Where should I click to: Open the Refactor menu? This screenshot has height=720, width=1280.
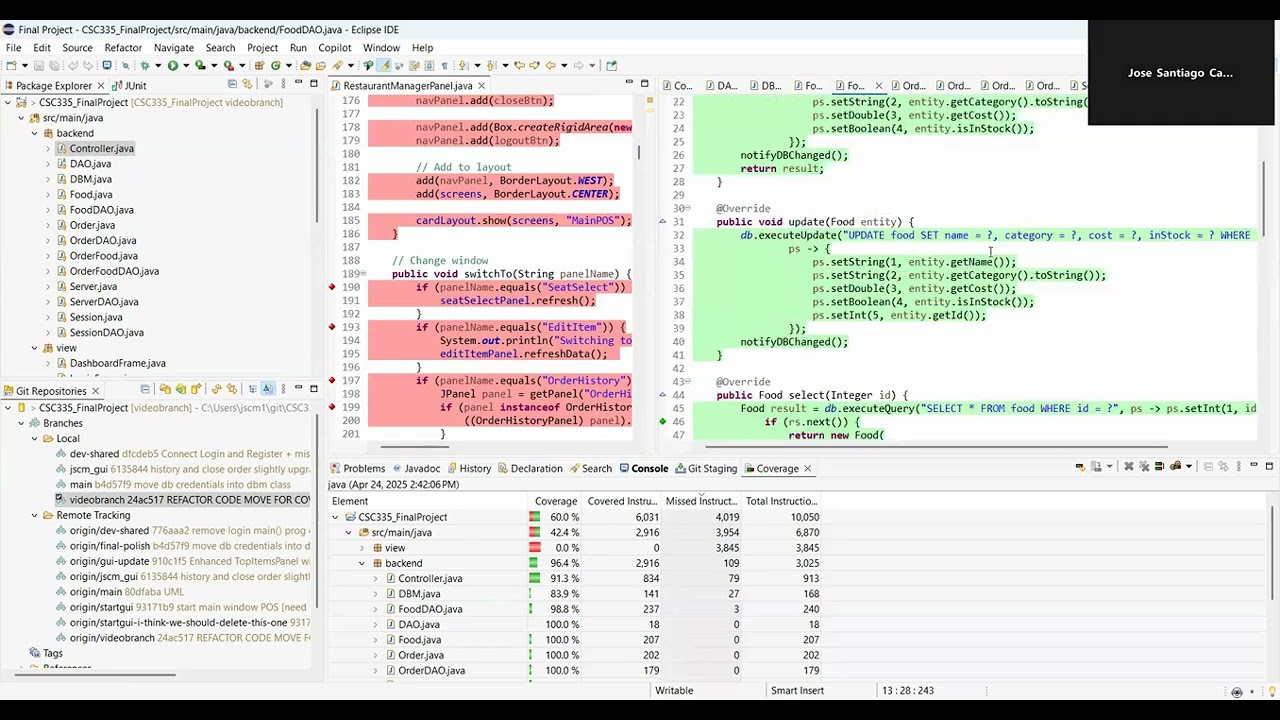pyautogui.click(x=123, y=48)
